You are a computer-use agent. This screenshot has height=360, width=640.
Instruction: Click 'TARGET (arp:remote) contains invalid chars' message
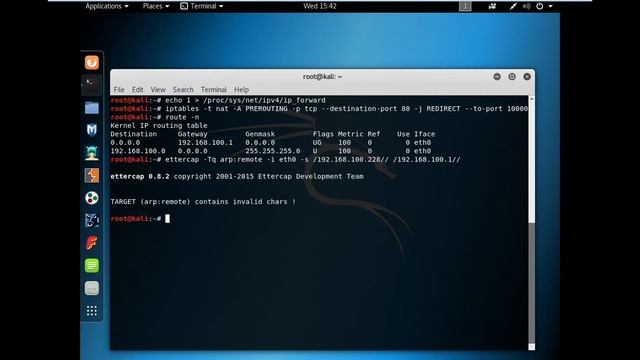203,202
